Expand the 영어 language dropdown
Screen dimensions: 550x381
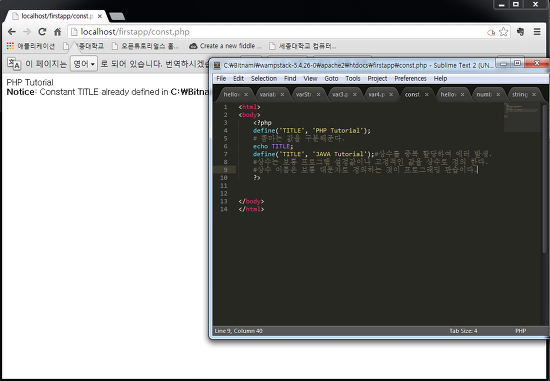click(x=84, y=64)
